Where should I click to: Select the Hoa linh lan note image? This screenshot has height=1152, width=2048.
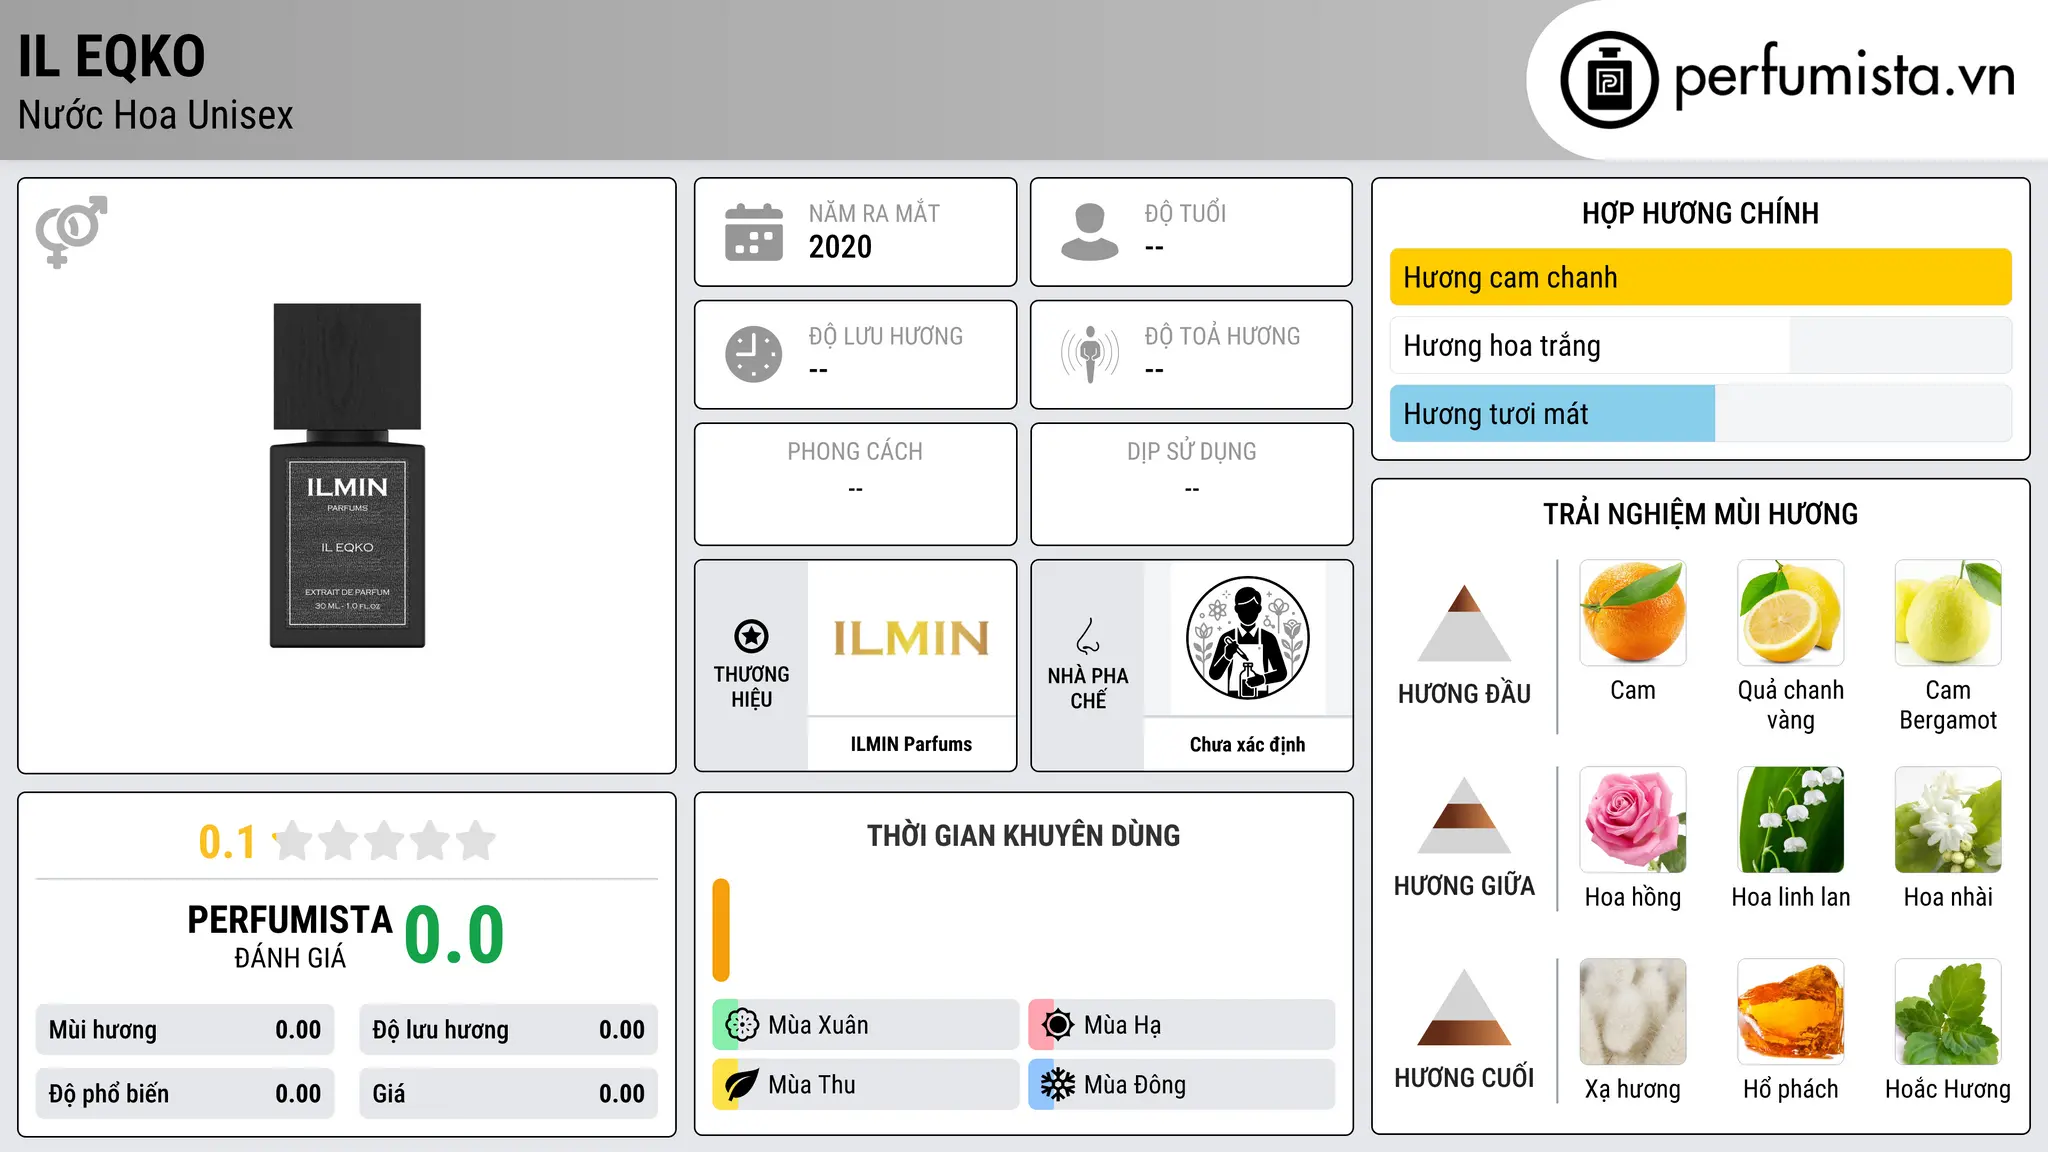[x=1791, y=820]
